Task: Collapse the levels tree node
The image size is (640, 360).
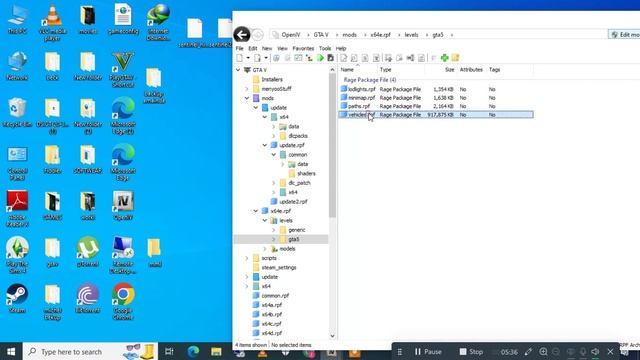Action: pyautogui.click(x=265, y=220)
